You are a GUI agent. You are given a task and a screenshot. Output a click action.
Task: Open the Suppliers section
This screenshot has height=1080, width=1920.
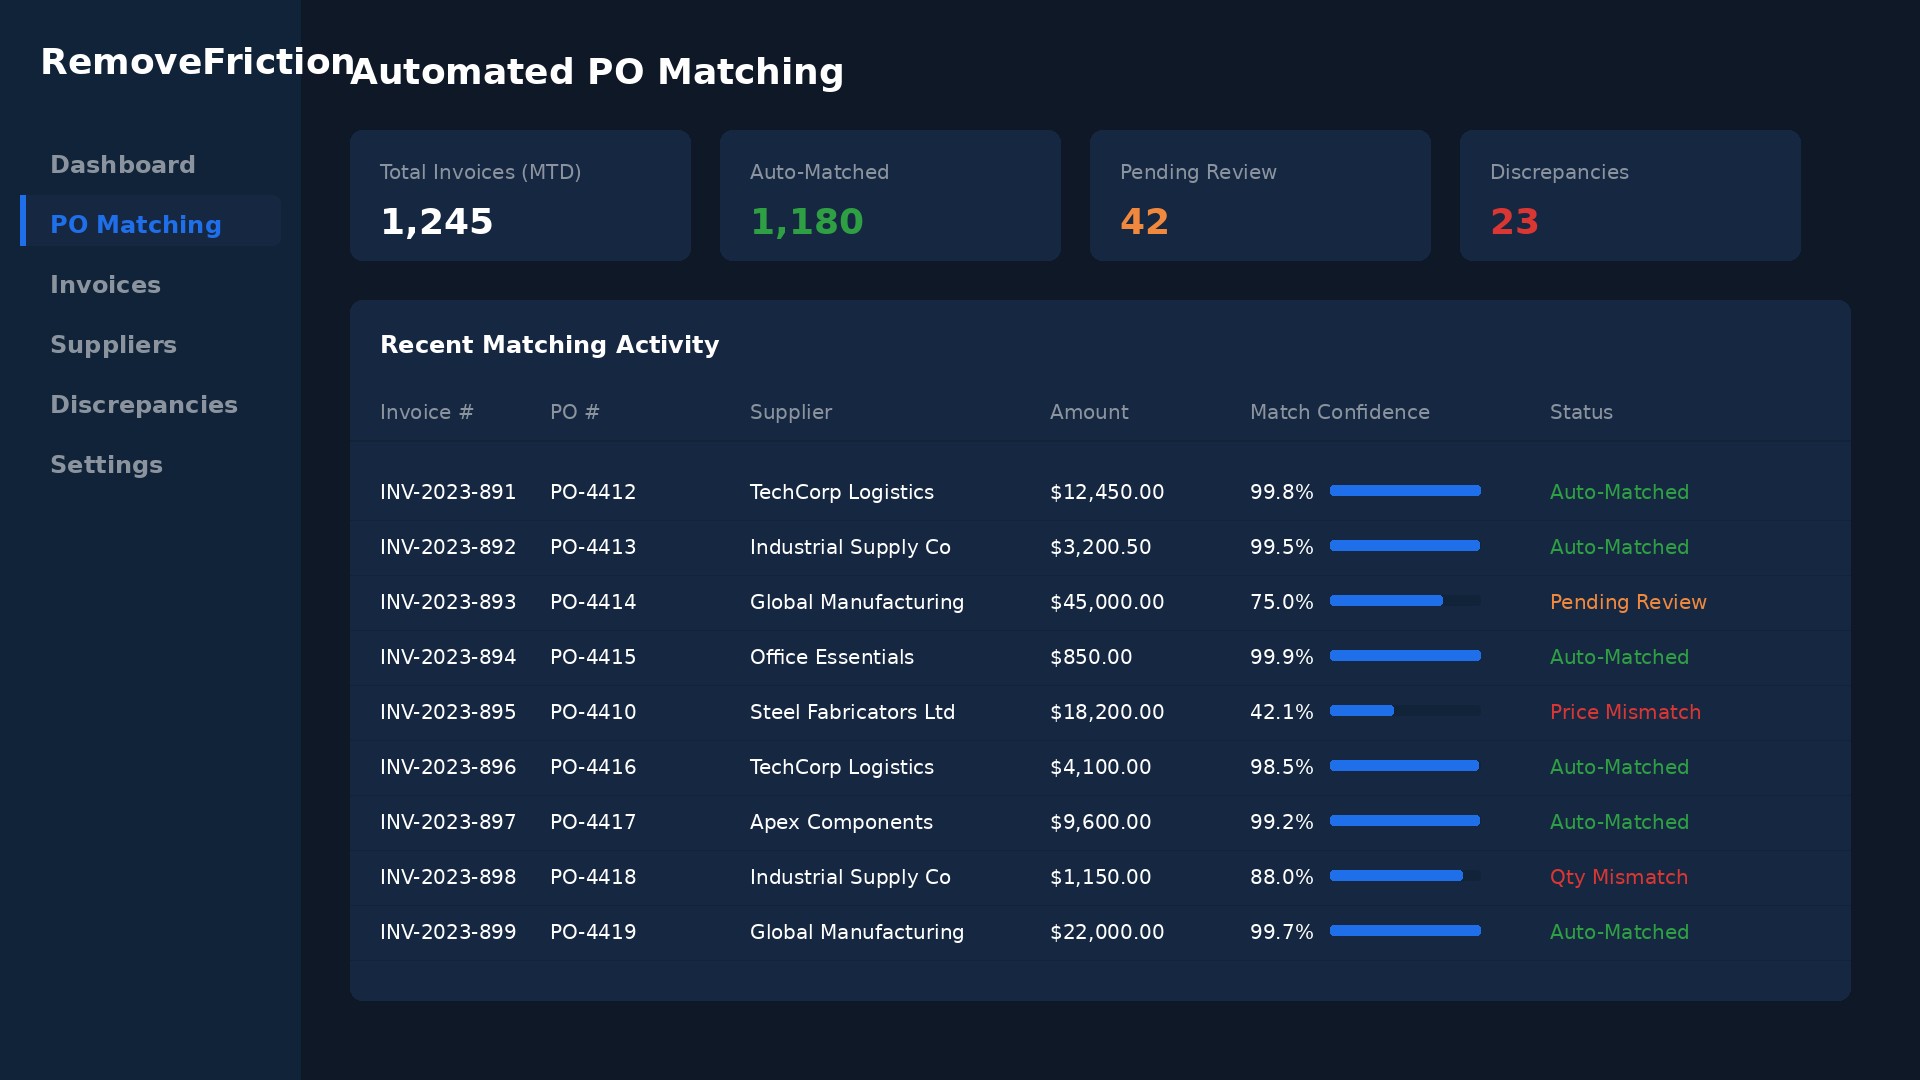[x=113, y=344]
